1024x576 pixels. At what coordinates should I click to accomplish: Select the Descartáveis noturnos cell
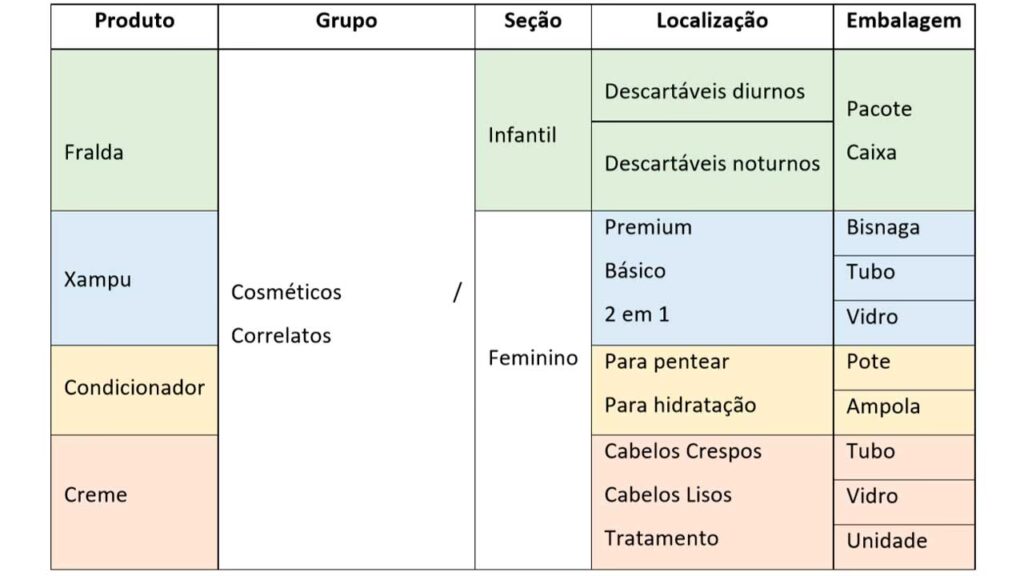pos(712,164)
